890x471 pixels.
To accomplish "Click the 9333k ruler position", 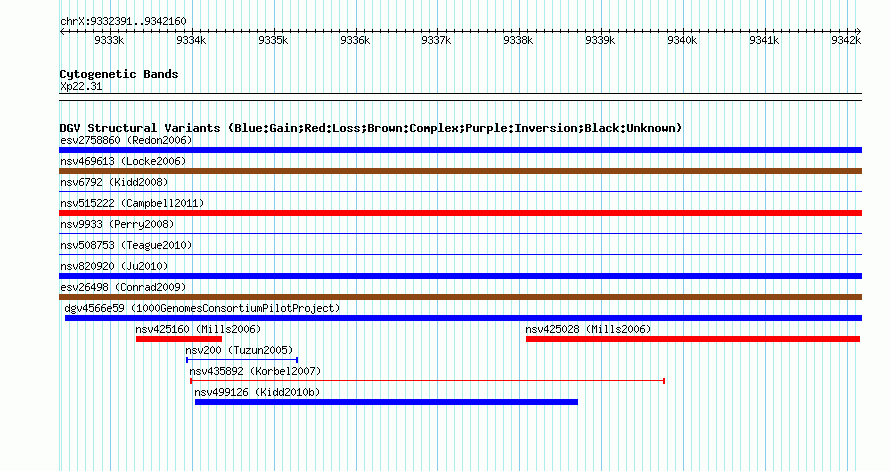I will (109, 40).
